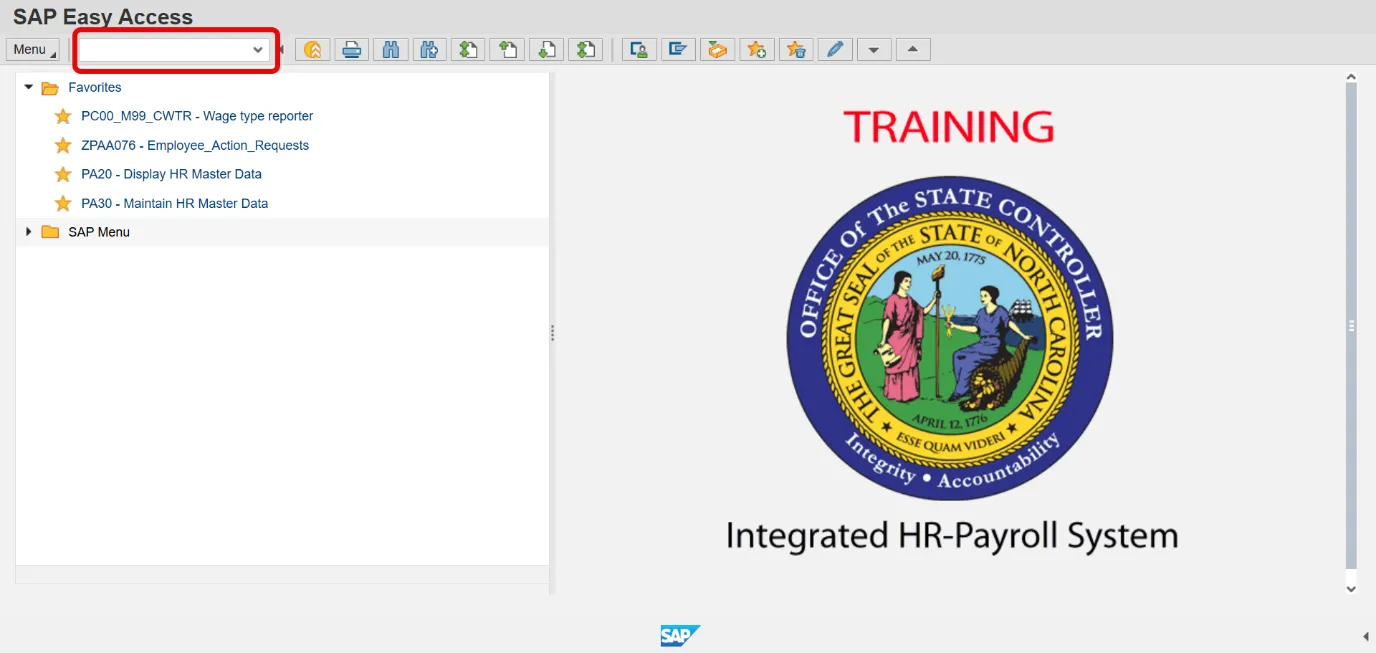Open ZPAA076 Employee_Action_Requests favorite
This screenshot has width=1376, height=653.
click(195, 145)
